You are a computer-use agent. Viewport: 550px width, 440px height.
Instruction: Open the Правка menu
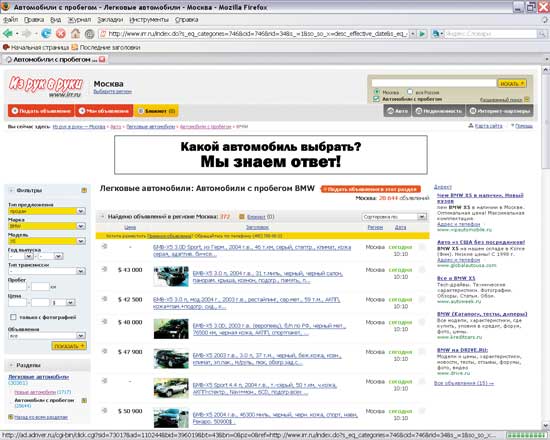[34, 20]
